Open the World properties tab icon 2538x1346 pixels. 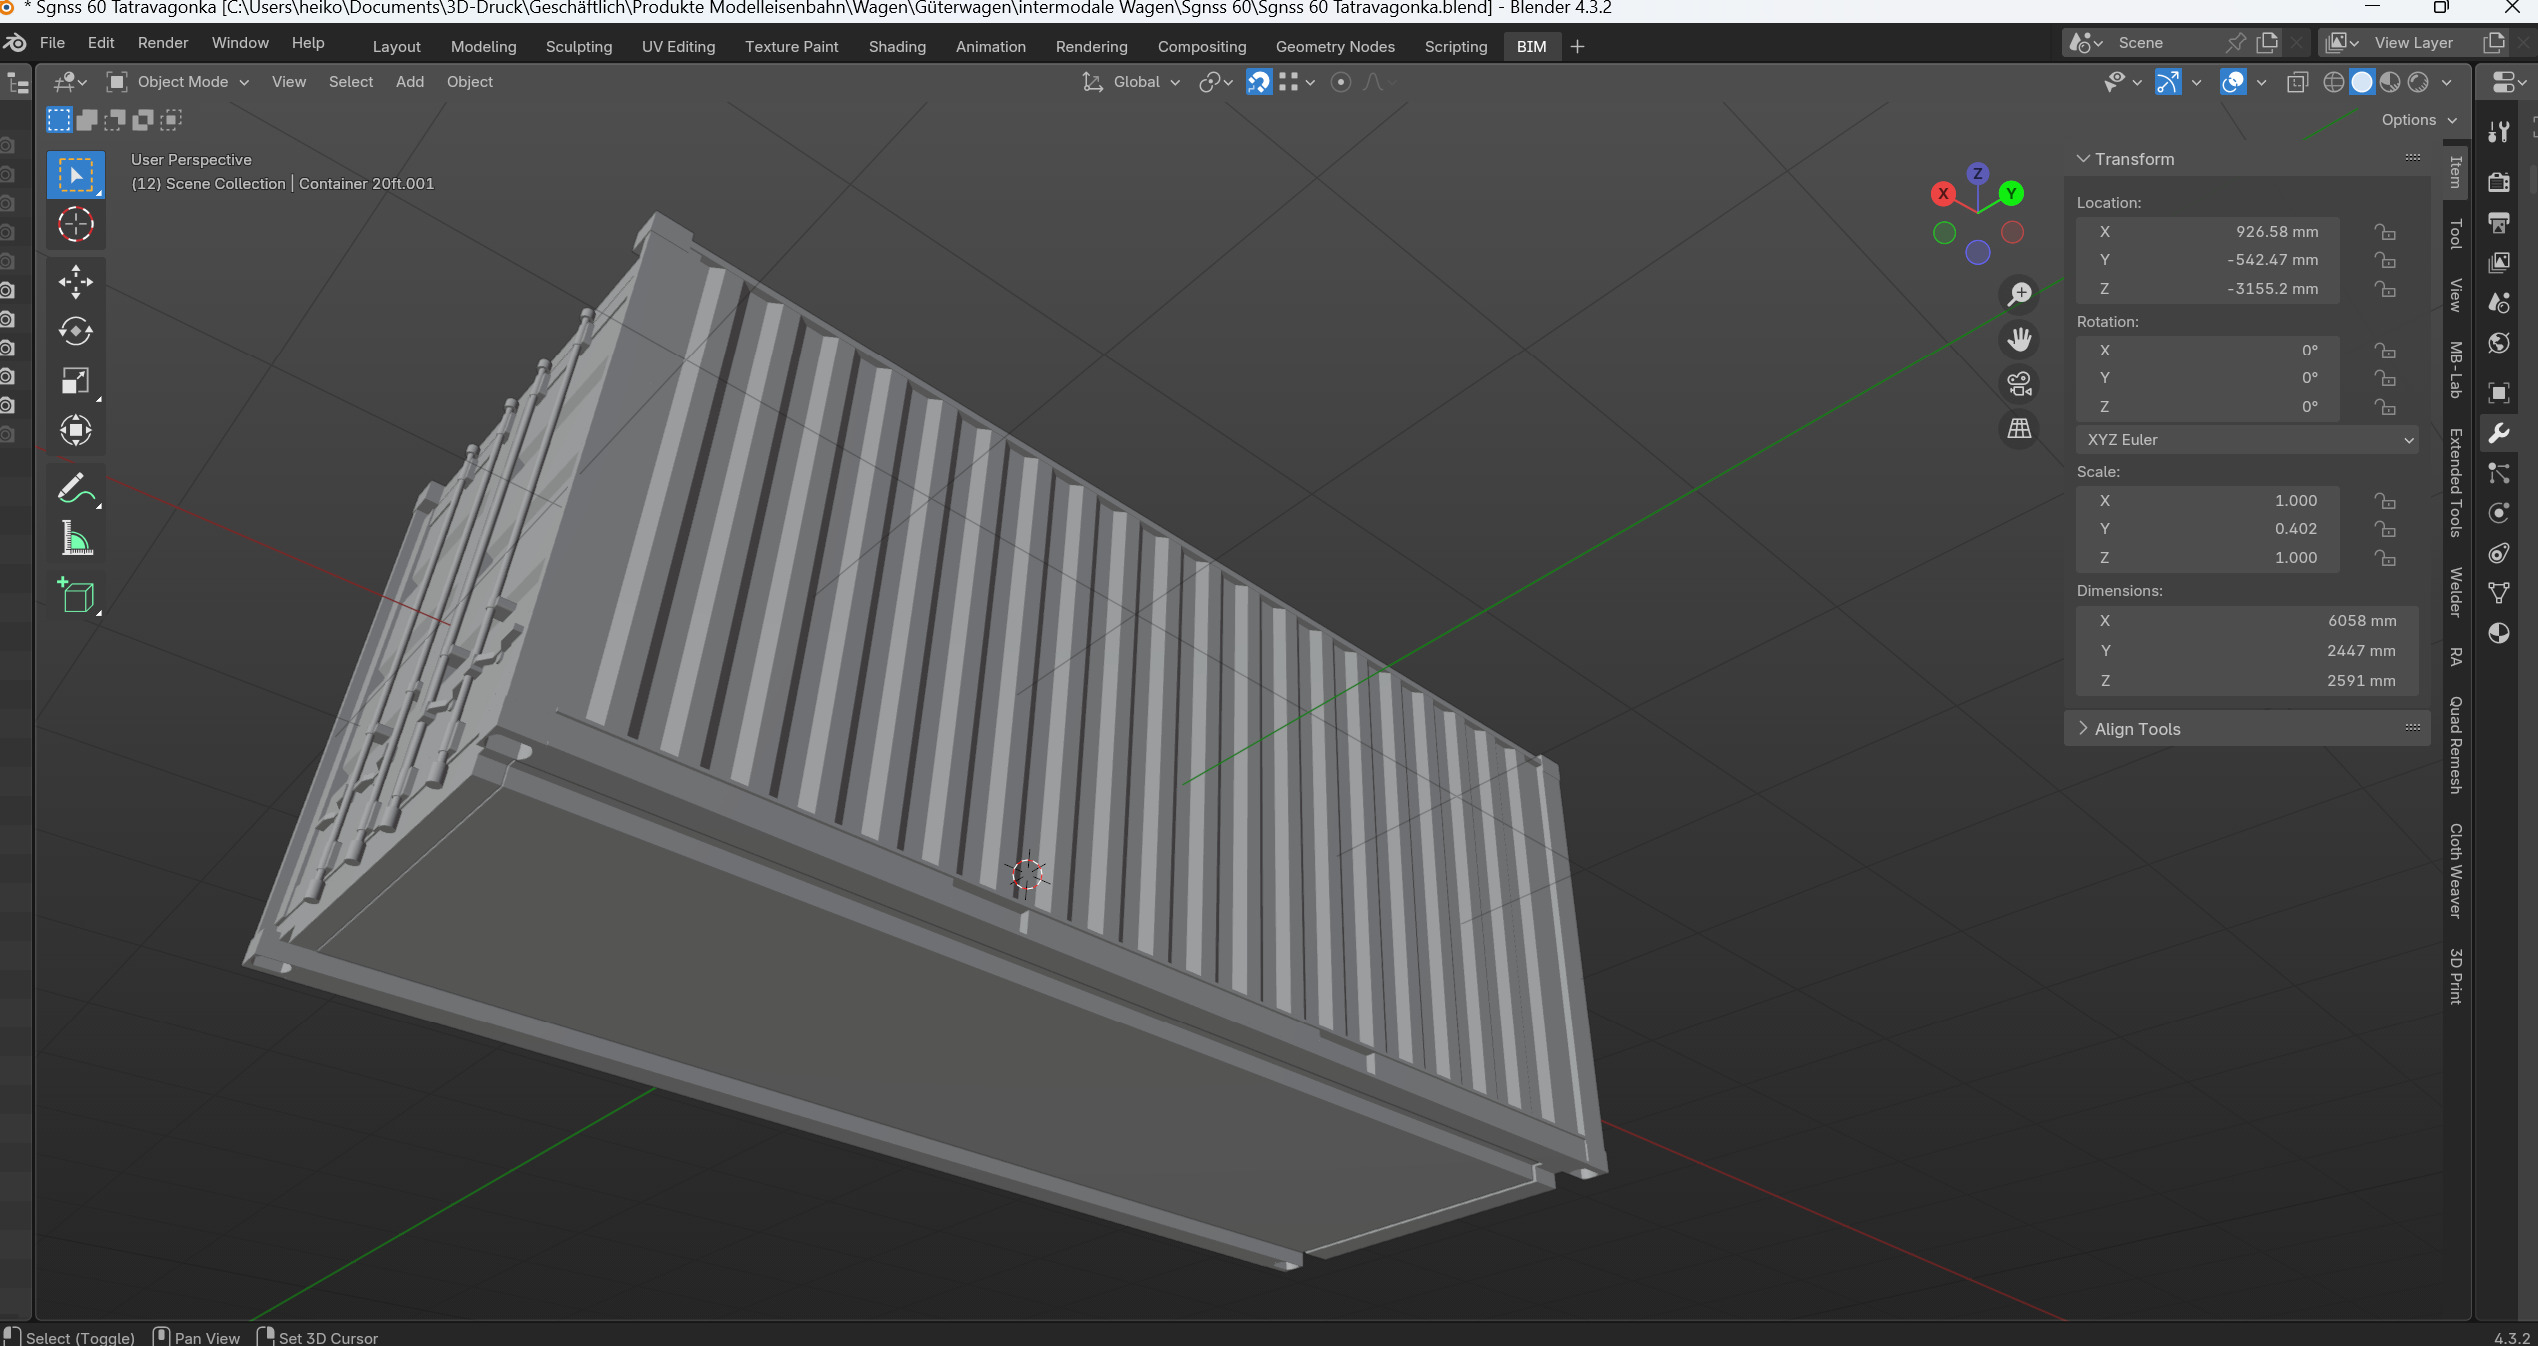[2499, 343]
